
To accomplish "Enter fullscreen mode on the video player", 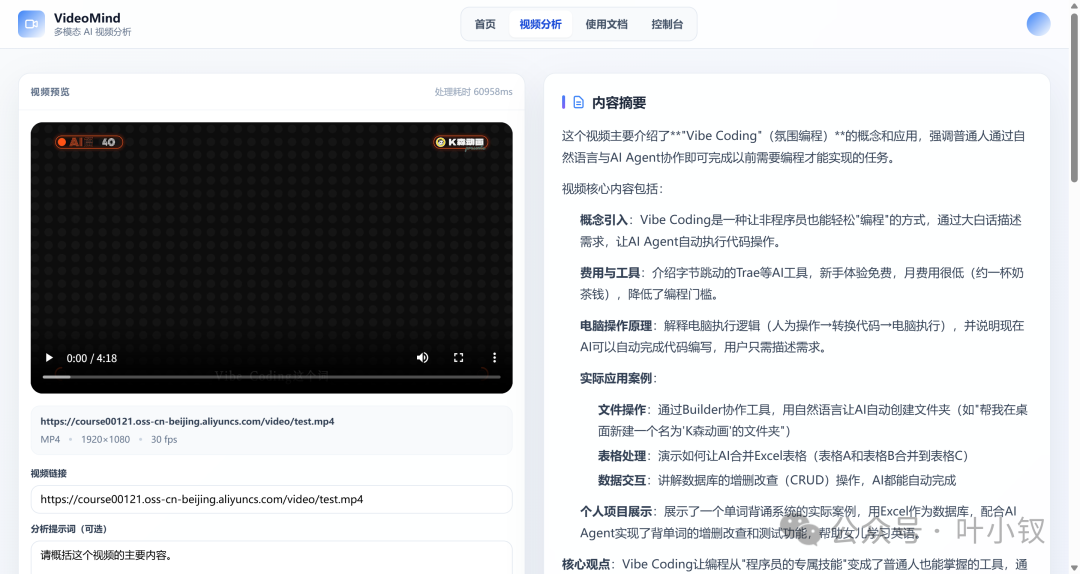I will (x=458, y=358).
